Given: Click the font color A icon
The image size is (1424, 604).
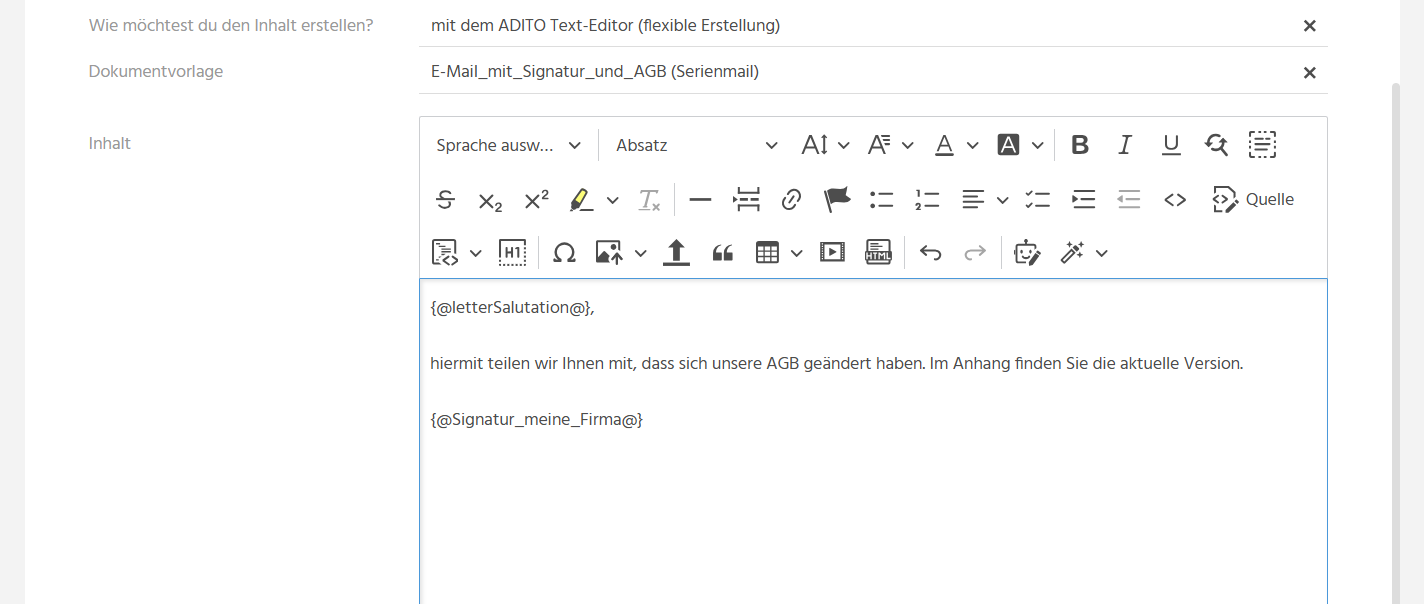Looking at the screenshot, I should point(944,145).
